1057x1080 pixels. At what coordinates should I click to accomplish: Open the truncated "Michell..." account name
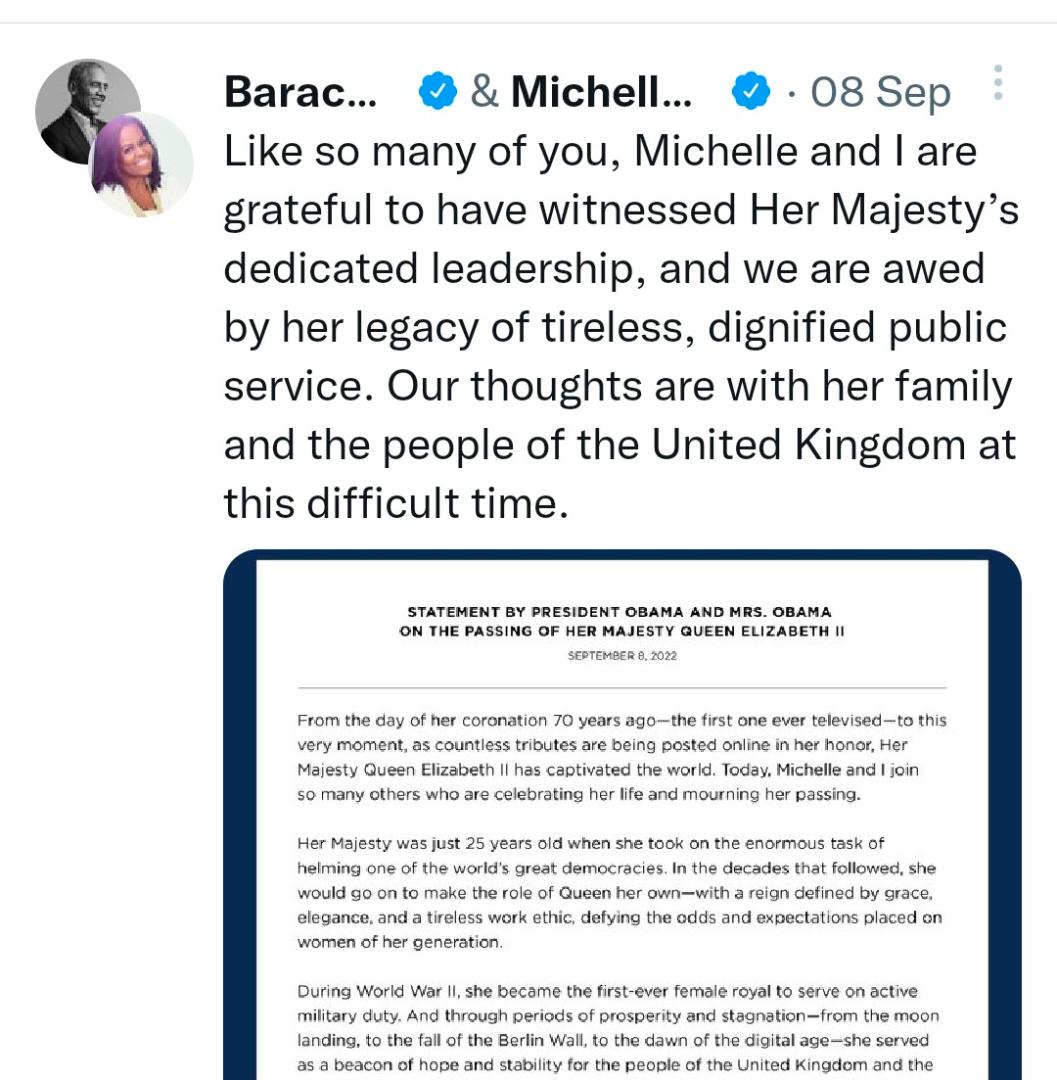click(601, 92)
